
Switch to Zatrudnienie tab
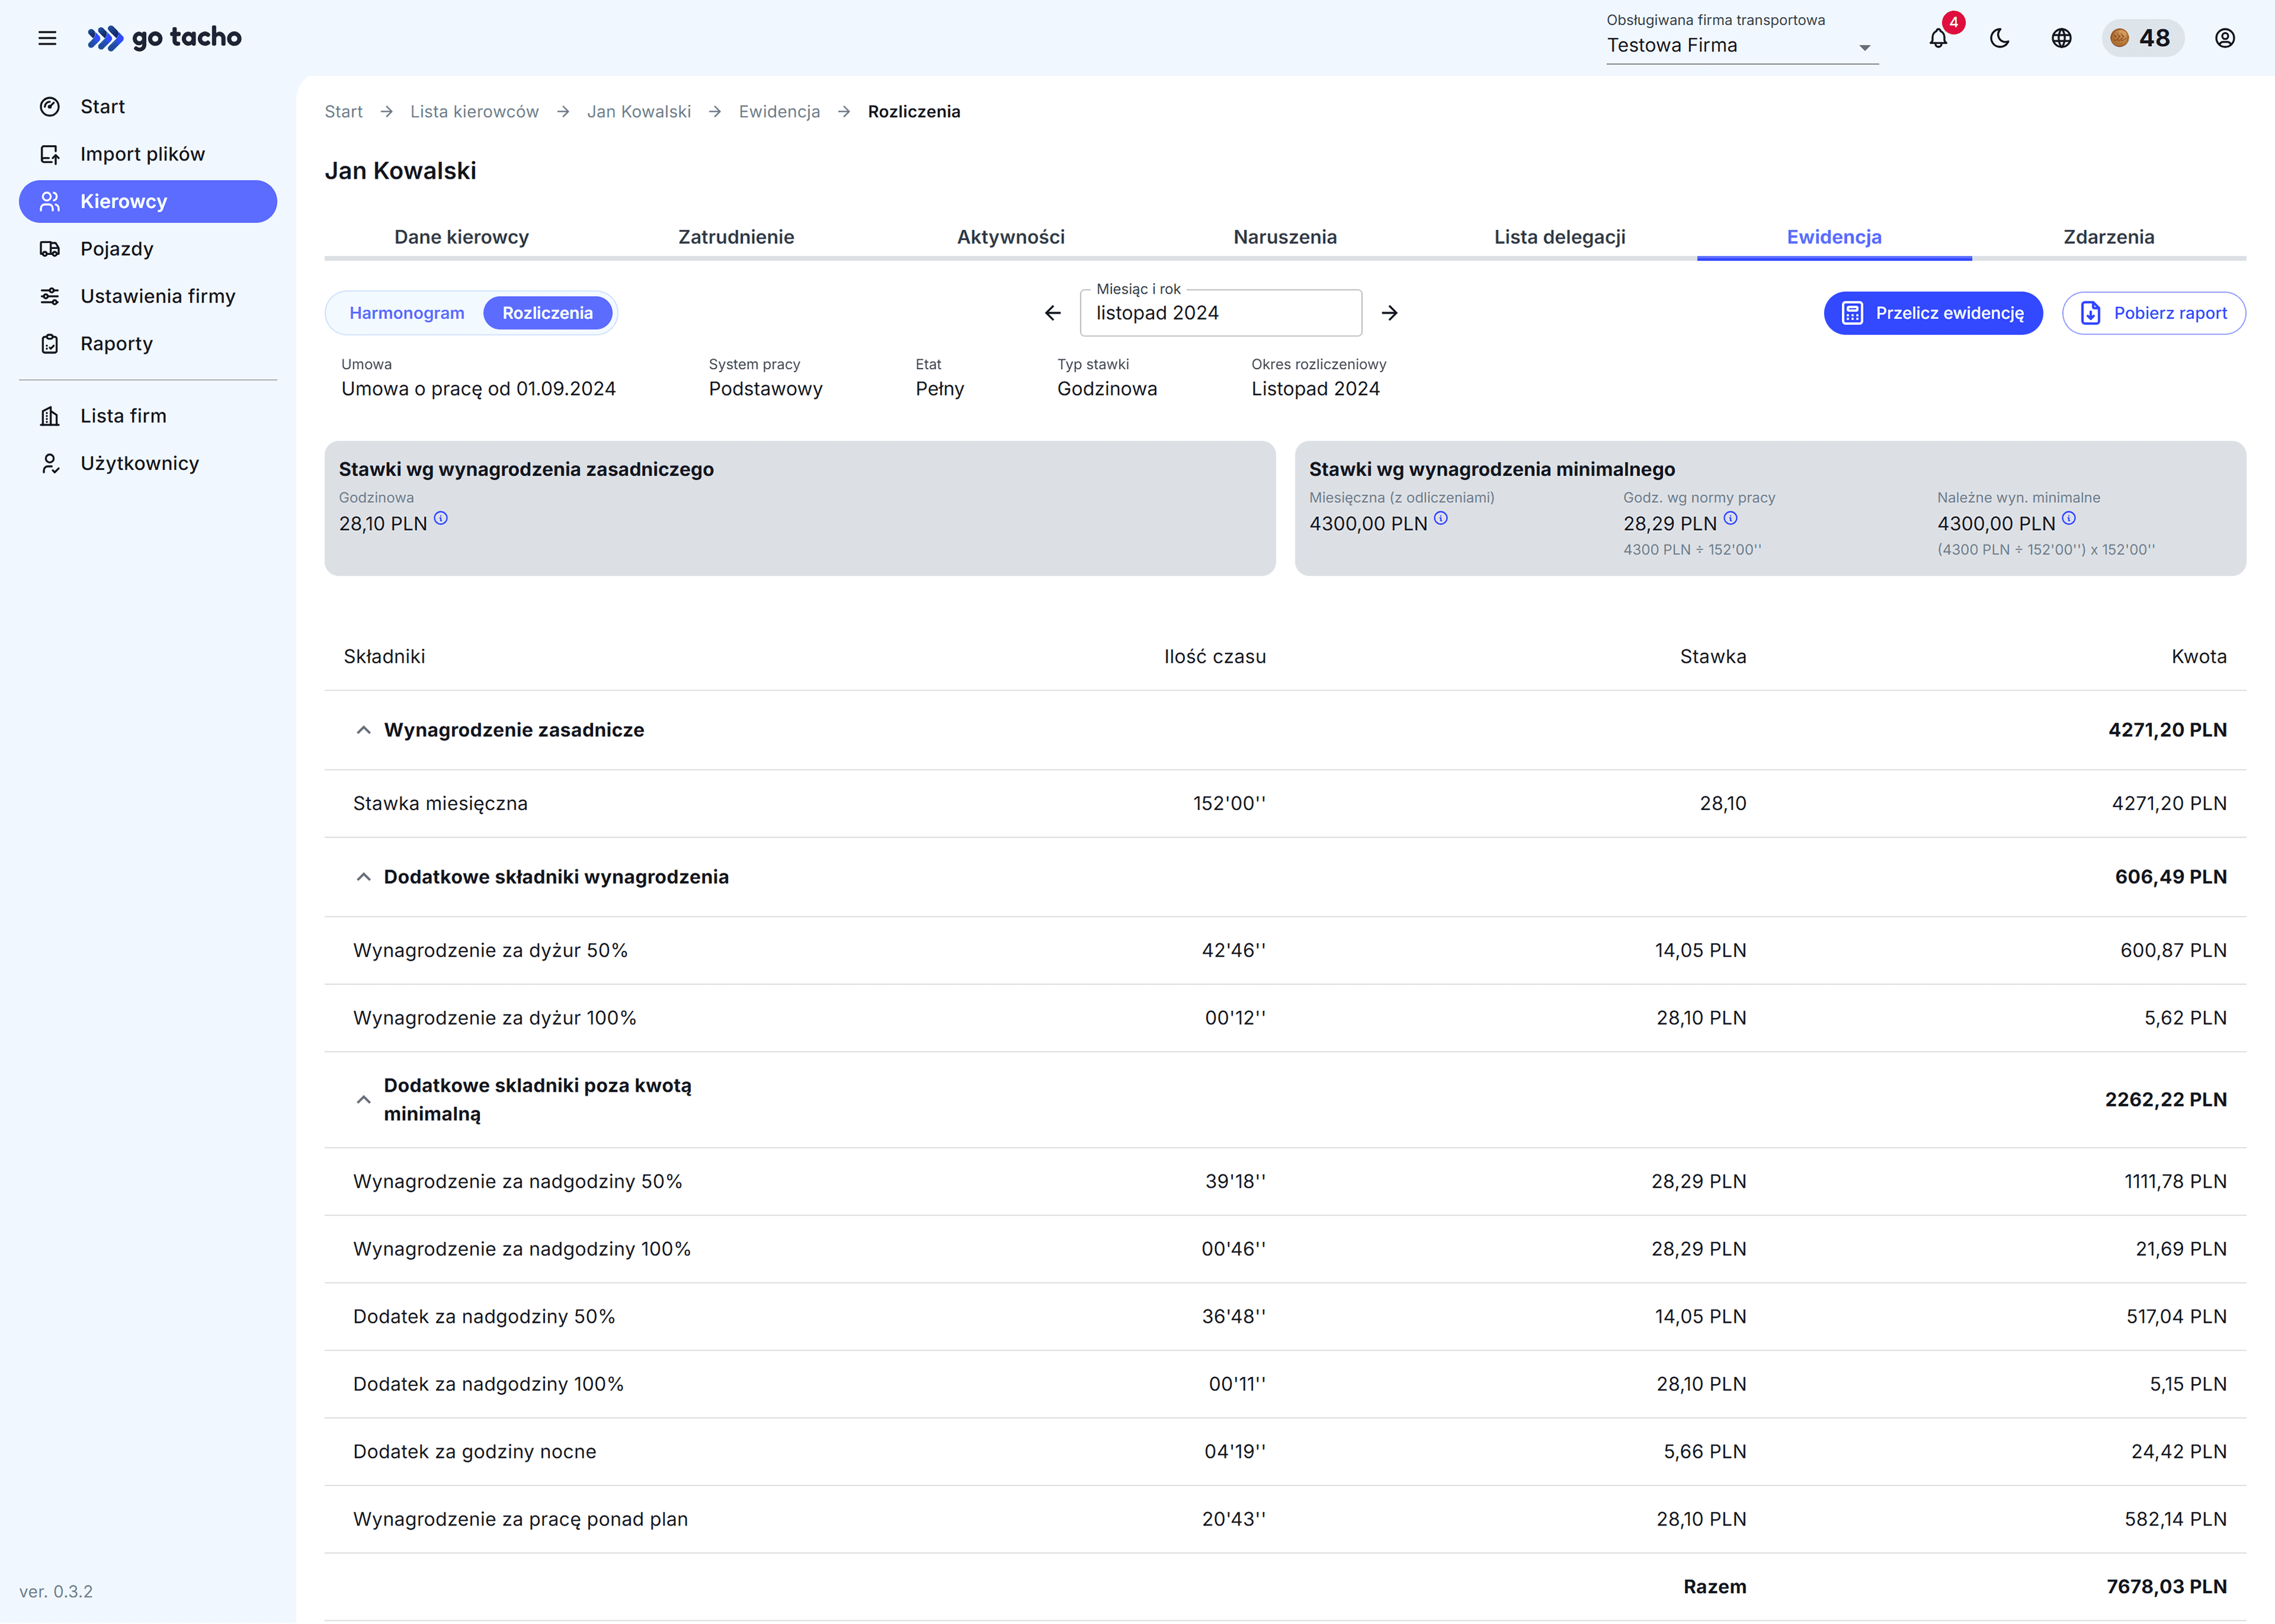coord(736,237)
